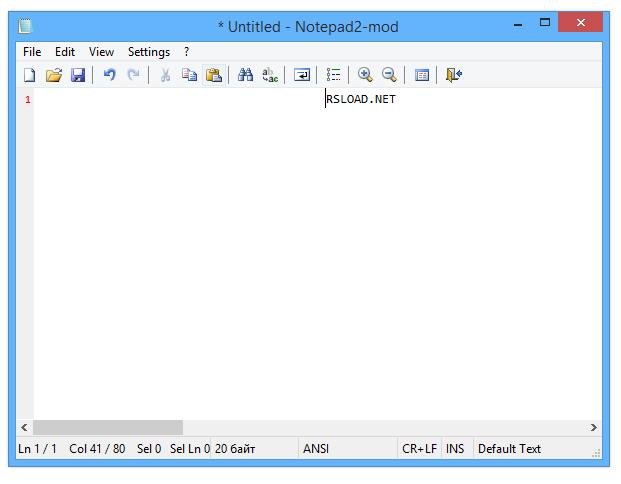This screenshot has width=621, height=484.
Task: Click the Notepad2 application icon in the title bar
Action: coord(25,26)
